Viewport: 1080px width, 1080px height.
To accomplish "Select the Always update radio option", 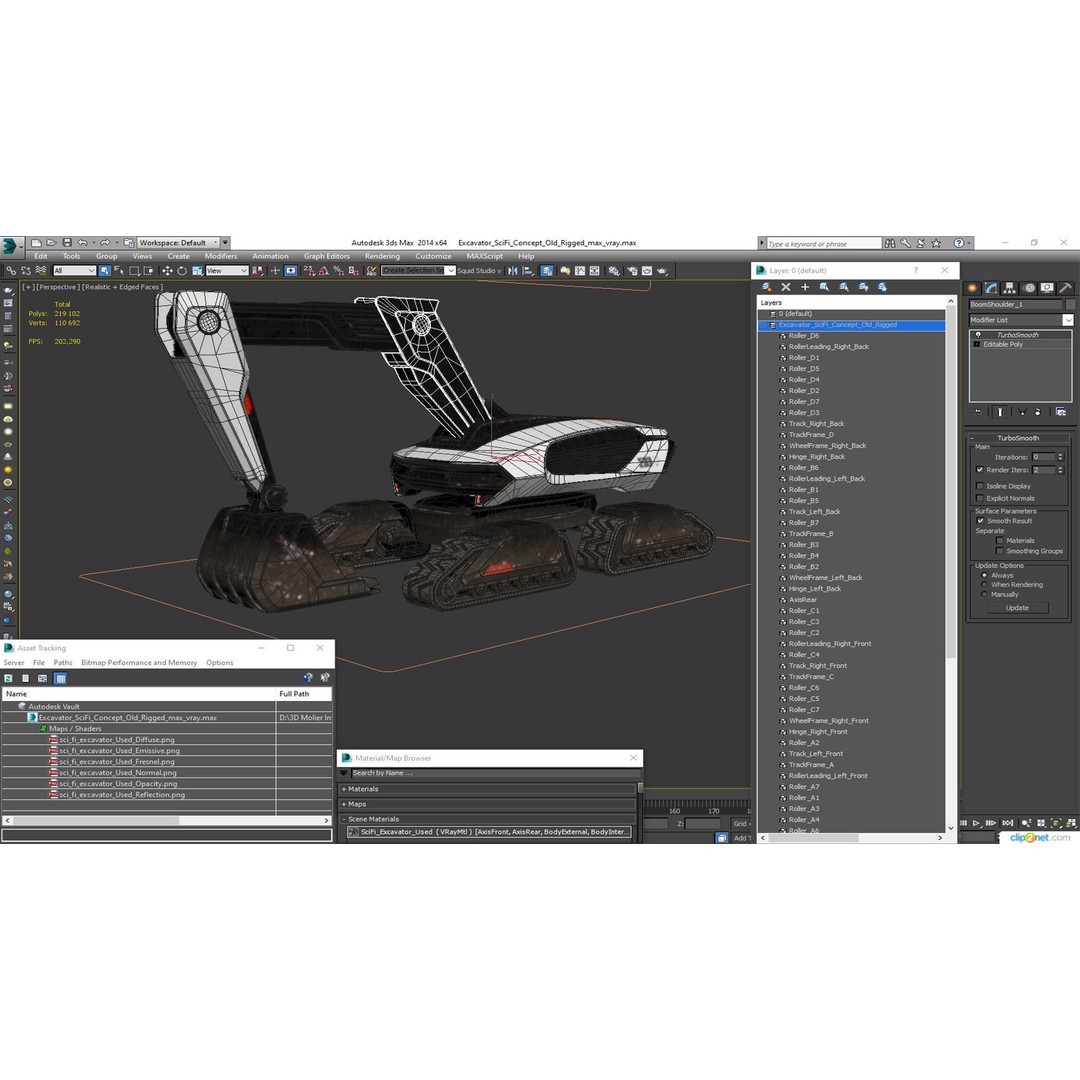I will tap(984, 575).
